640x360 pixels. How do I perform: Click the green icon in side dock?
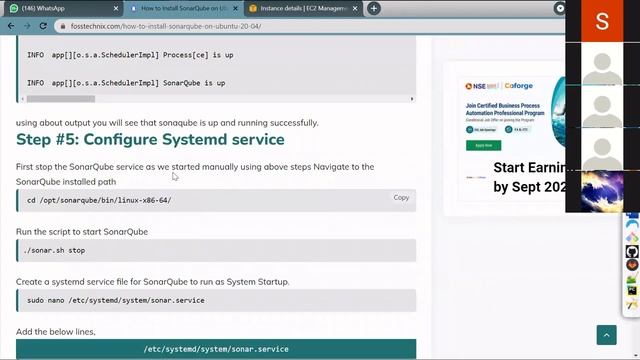pyautogui.click(x=632, y=278)
